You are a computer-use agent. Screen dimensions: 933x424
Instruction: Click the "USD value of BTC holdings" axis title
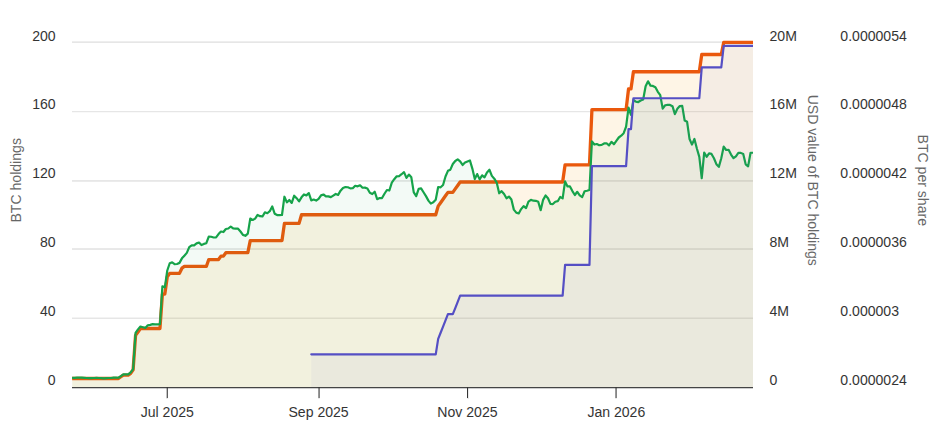(x=813, y=181)
